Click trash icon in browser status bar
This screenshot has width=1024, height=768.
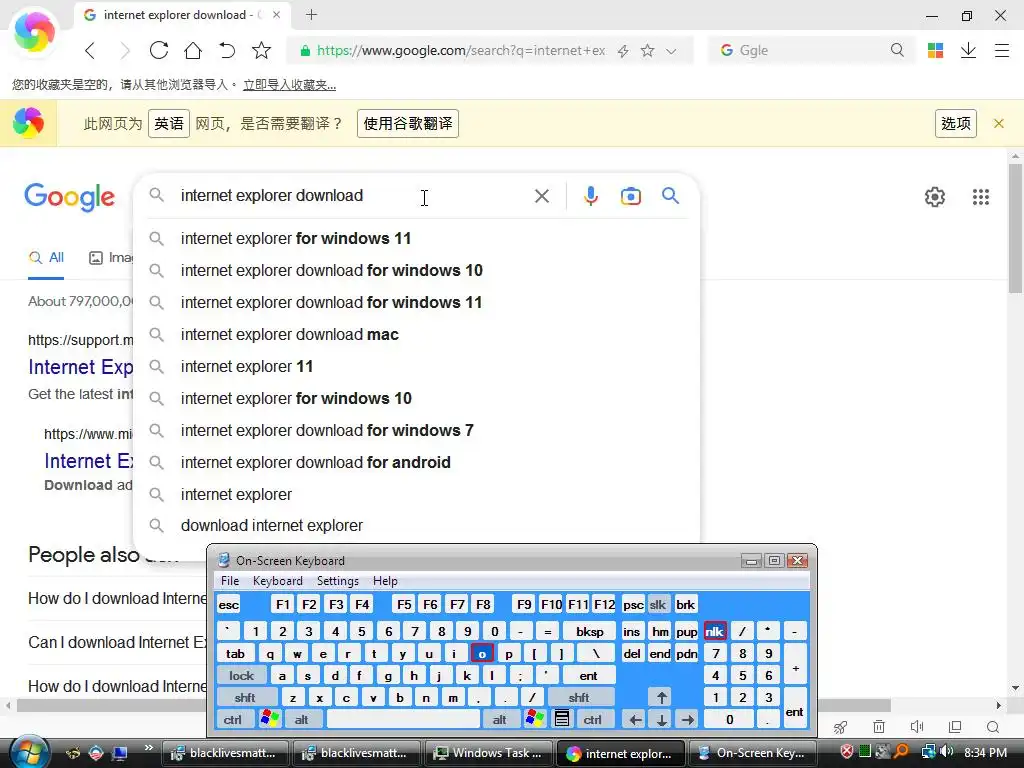(x=879, y=727)
